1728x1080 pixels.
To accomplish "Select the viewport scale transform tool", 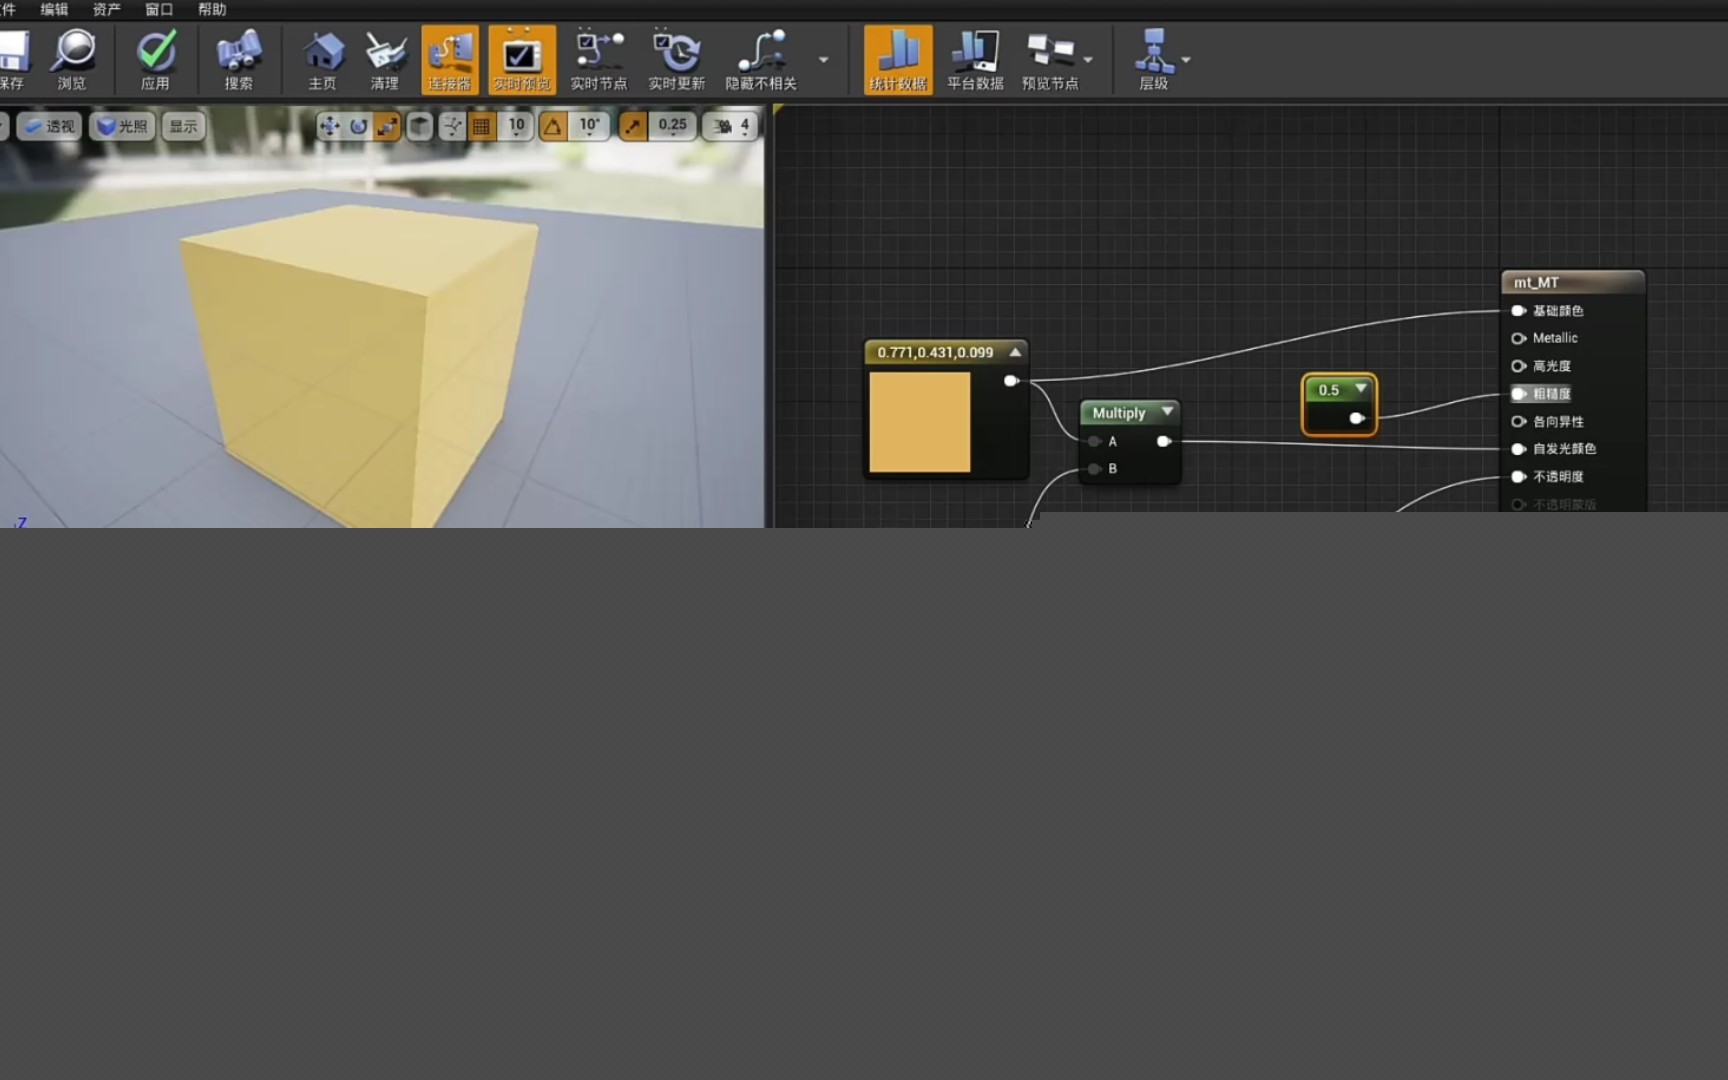I will coord(387,126).
